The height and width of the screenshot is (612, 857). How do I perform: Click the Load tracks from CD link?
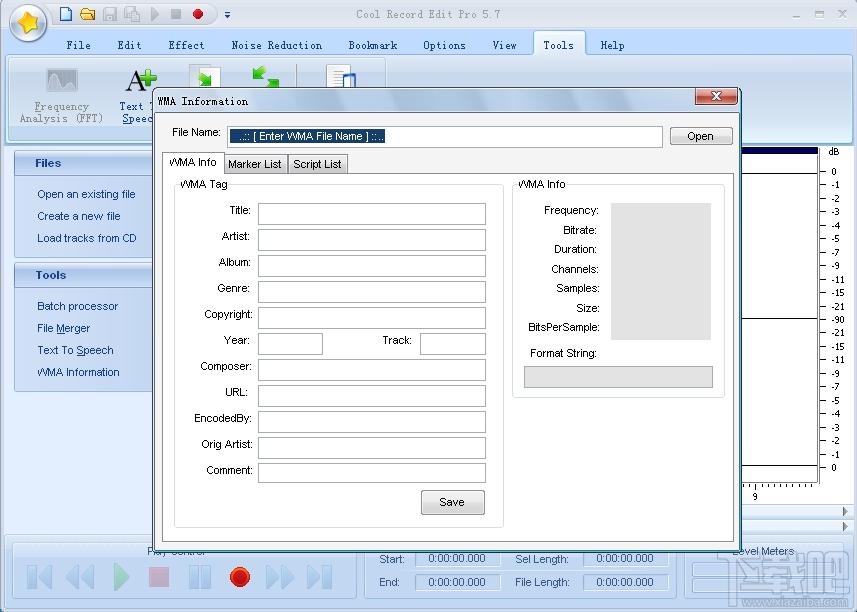(87, 238)
